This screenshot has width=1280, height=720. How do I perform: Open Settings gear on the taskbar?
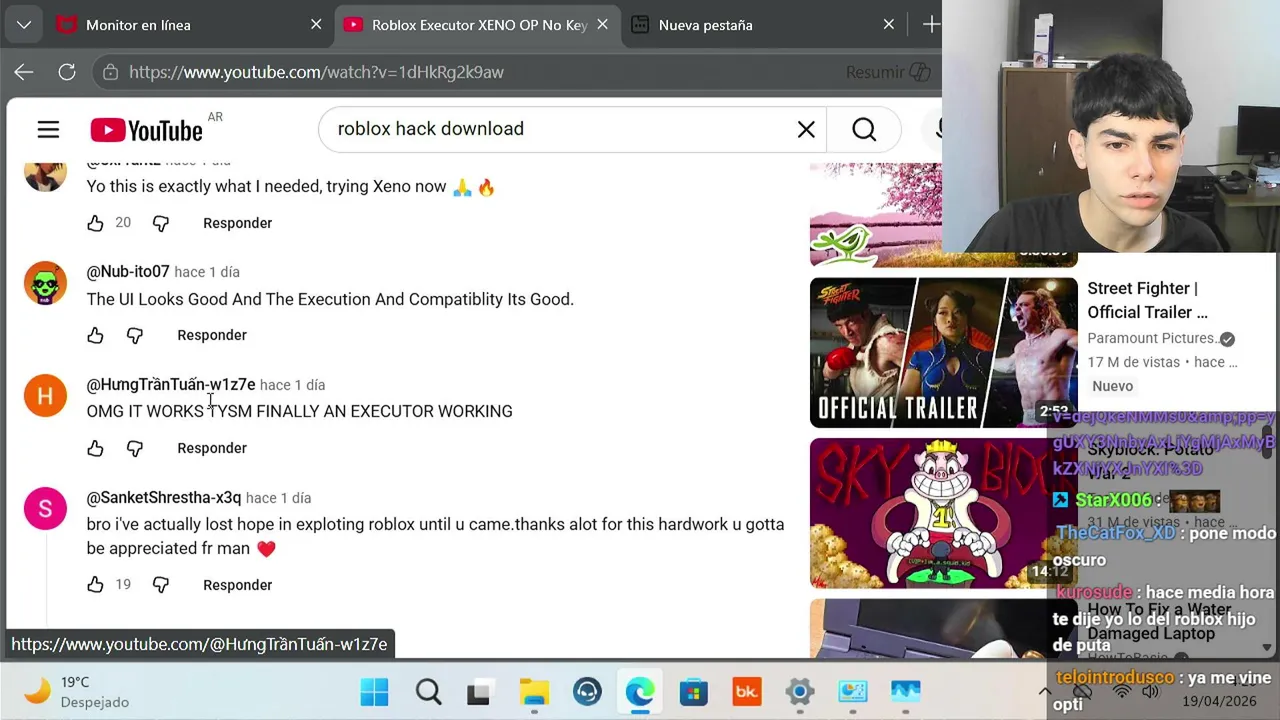click(x=799, y=692)
